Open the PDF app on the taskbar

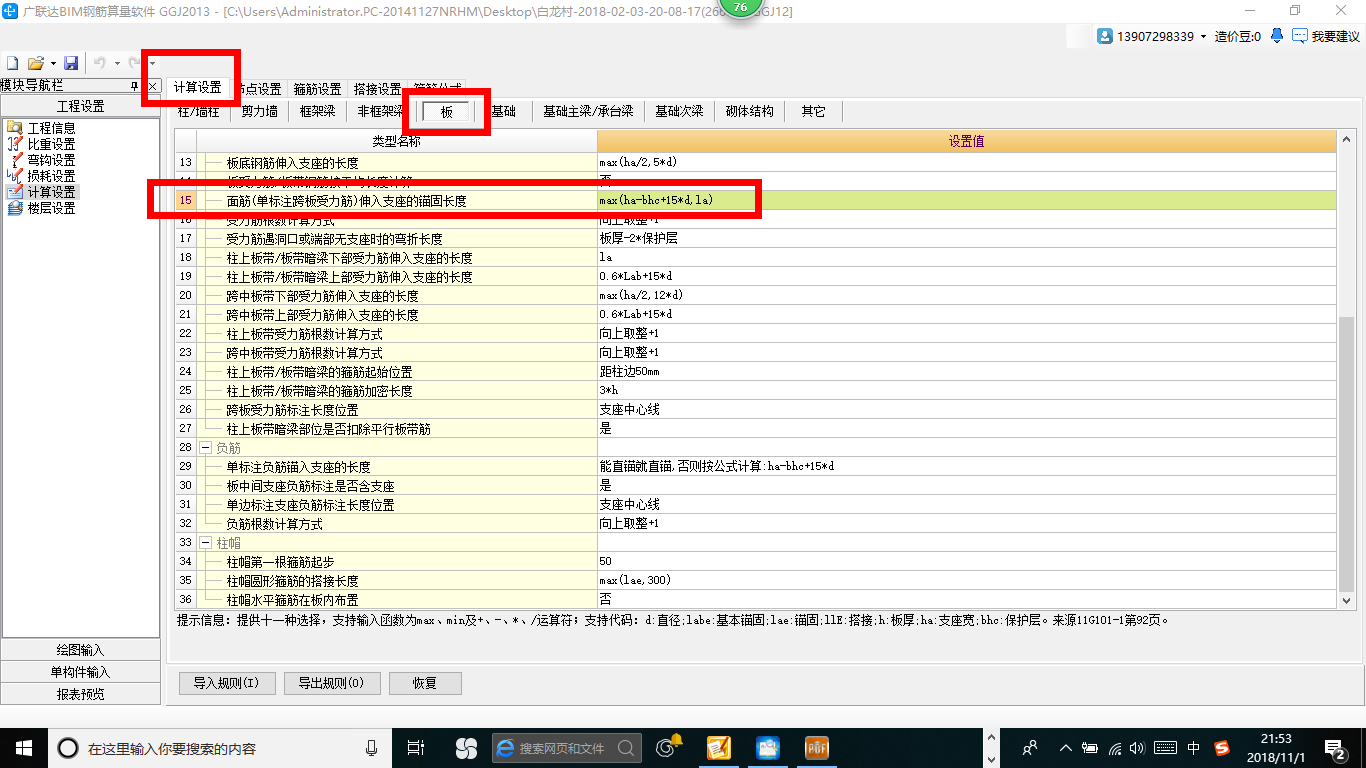817,748
